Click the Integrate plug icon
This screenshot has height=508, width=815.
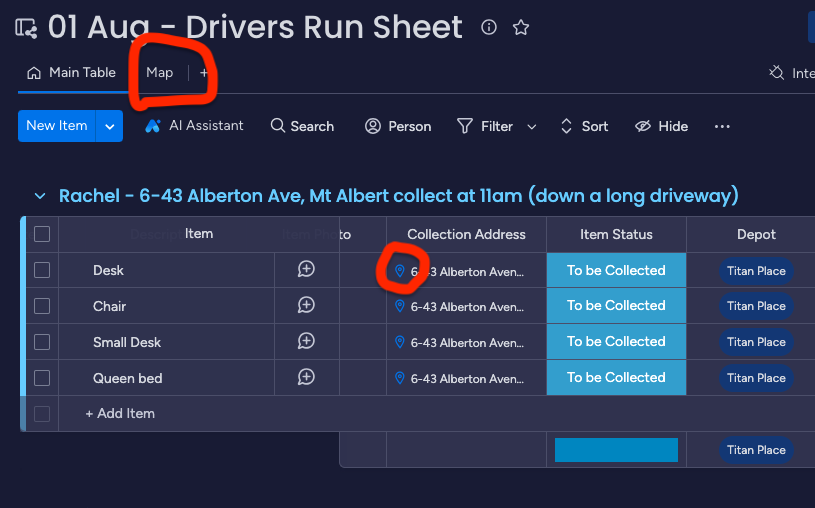click(776, 73)
